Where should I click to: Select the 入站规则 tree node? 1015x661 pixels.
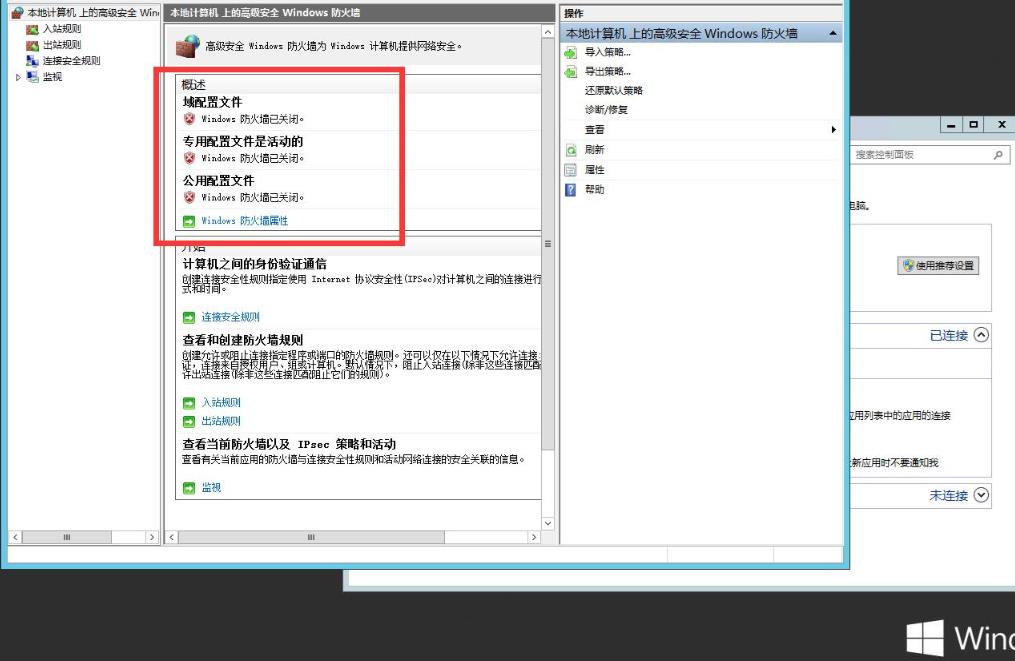click(x=61, y=28)
